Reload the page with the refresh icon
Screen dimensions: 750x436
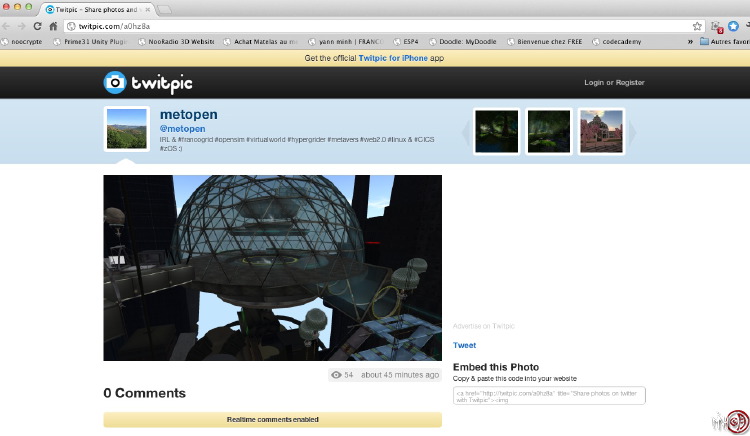tap(37, 26)
